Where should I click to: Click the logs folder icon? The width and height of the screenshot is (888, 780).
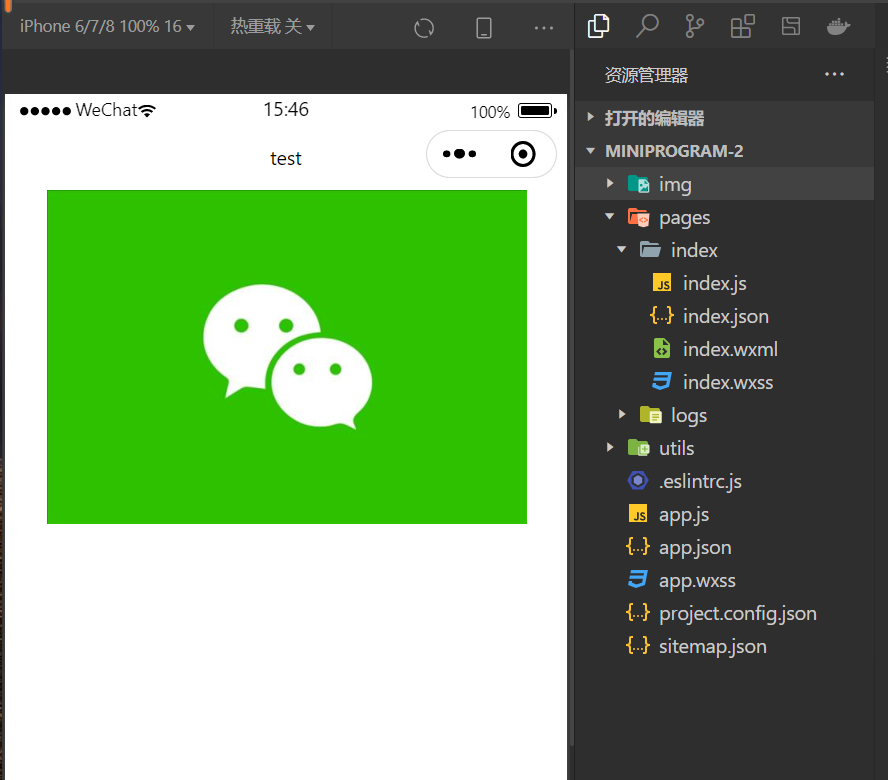pos(650,415)
